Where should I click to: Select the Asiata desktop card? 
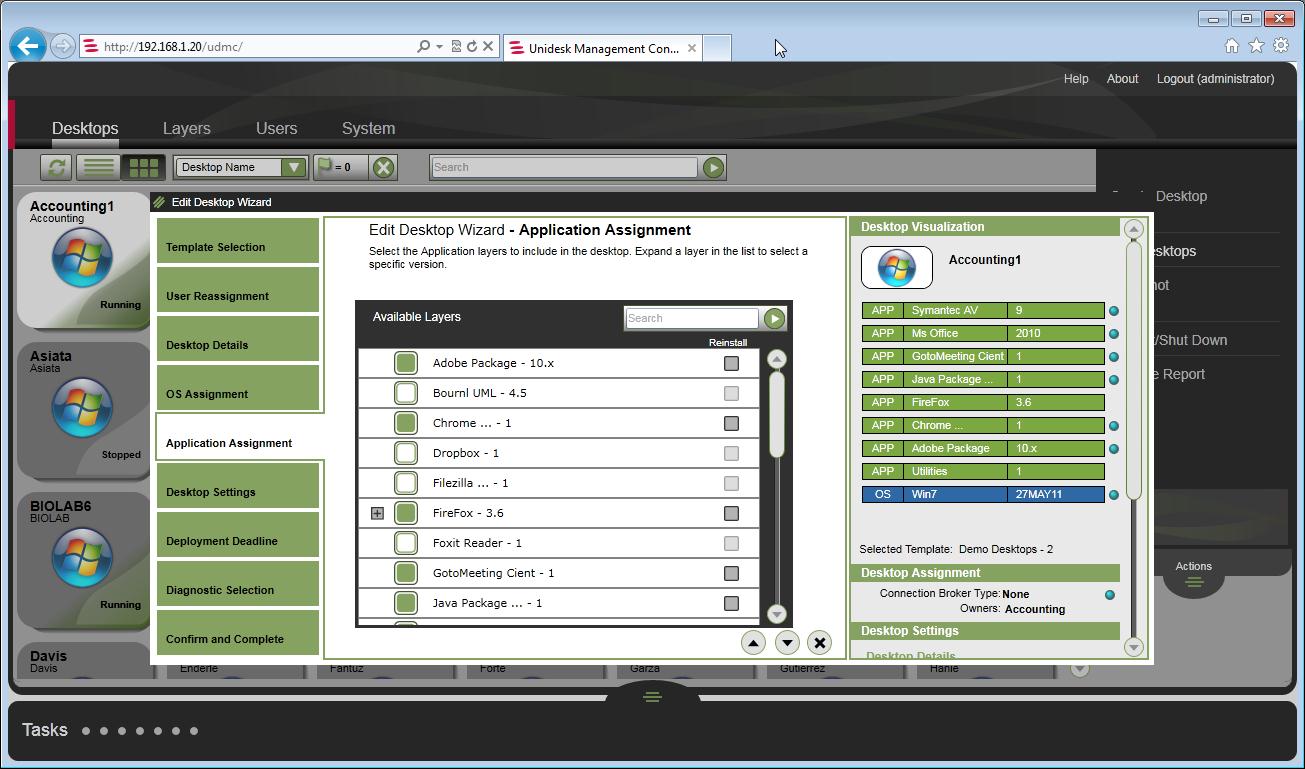pyautogui.click(x=83, y=409)
